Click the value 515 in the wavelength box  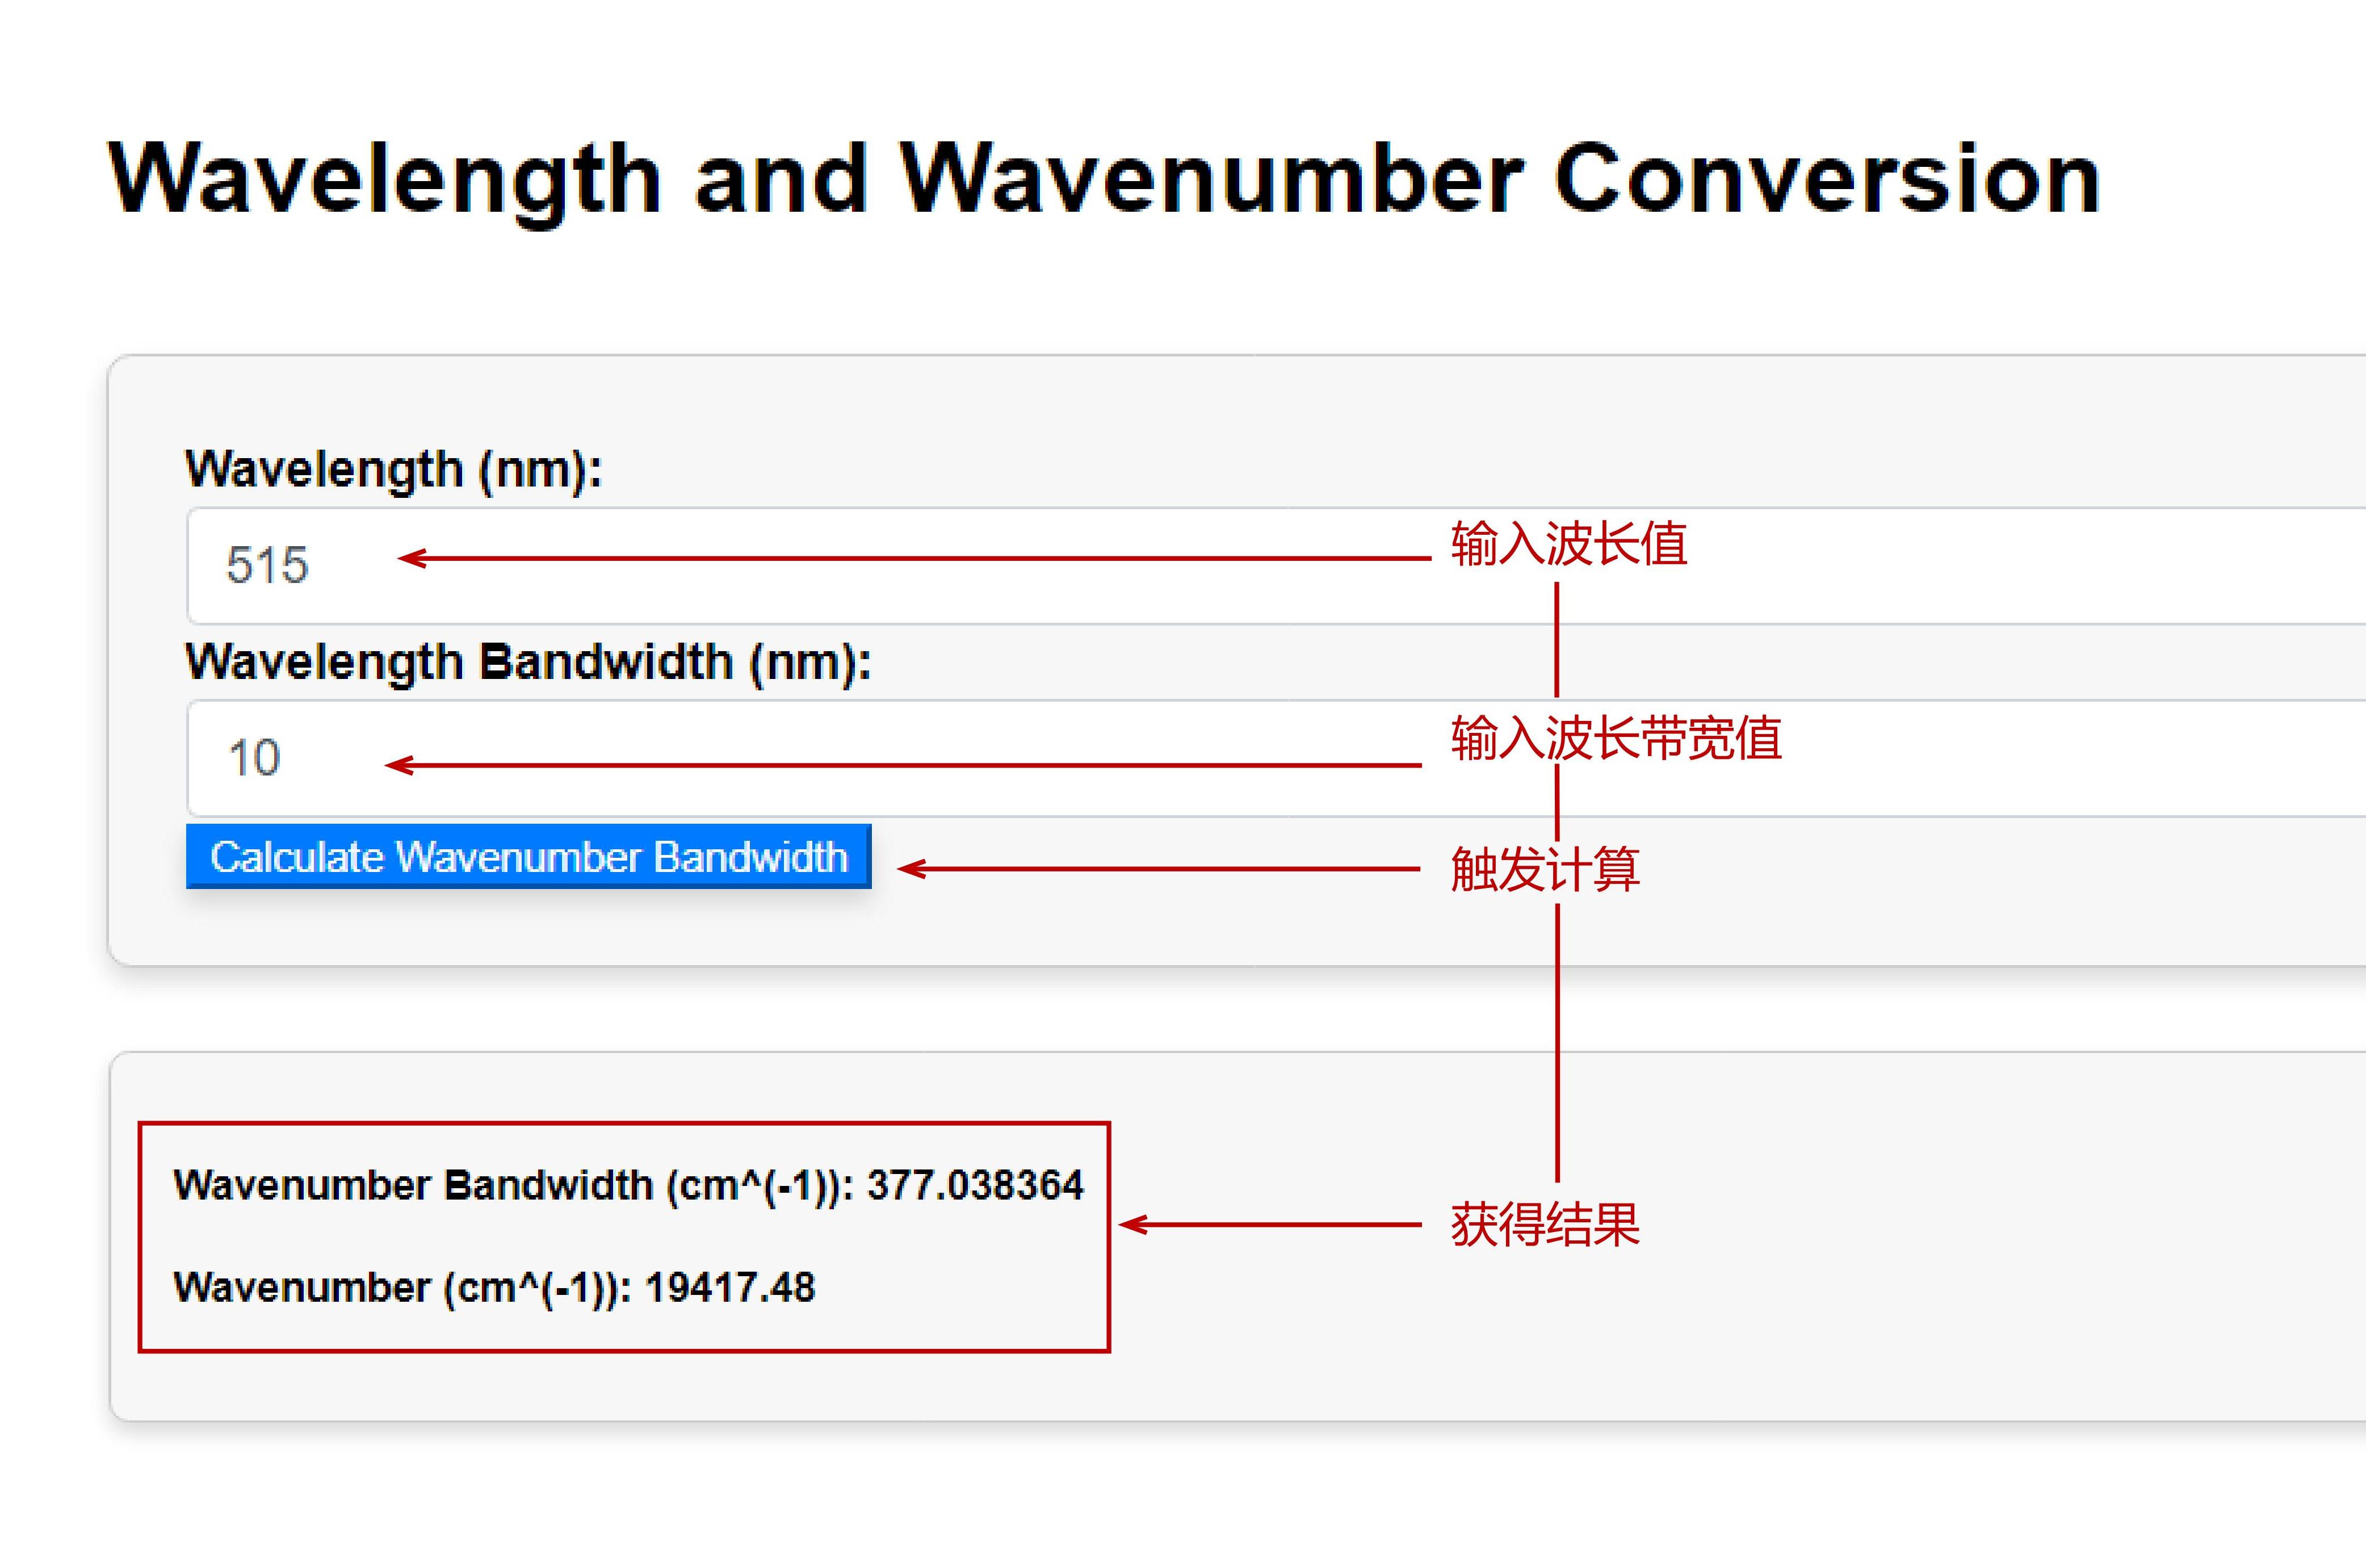click(267, 566)
